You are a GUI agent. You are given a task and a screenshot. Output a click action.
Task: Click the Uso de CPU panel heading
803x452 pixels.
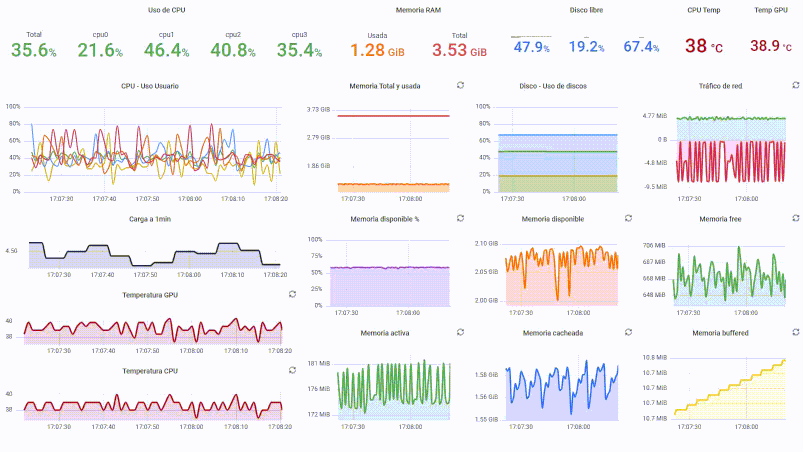pyautogui.click(x=150, y=10)
